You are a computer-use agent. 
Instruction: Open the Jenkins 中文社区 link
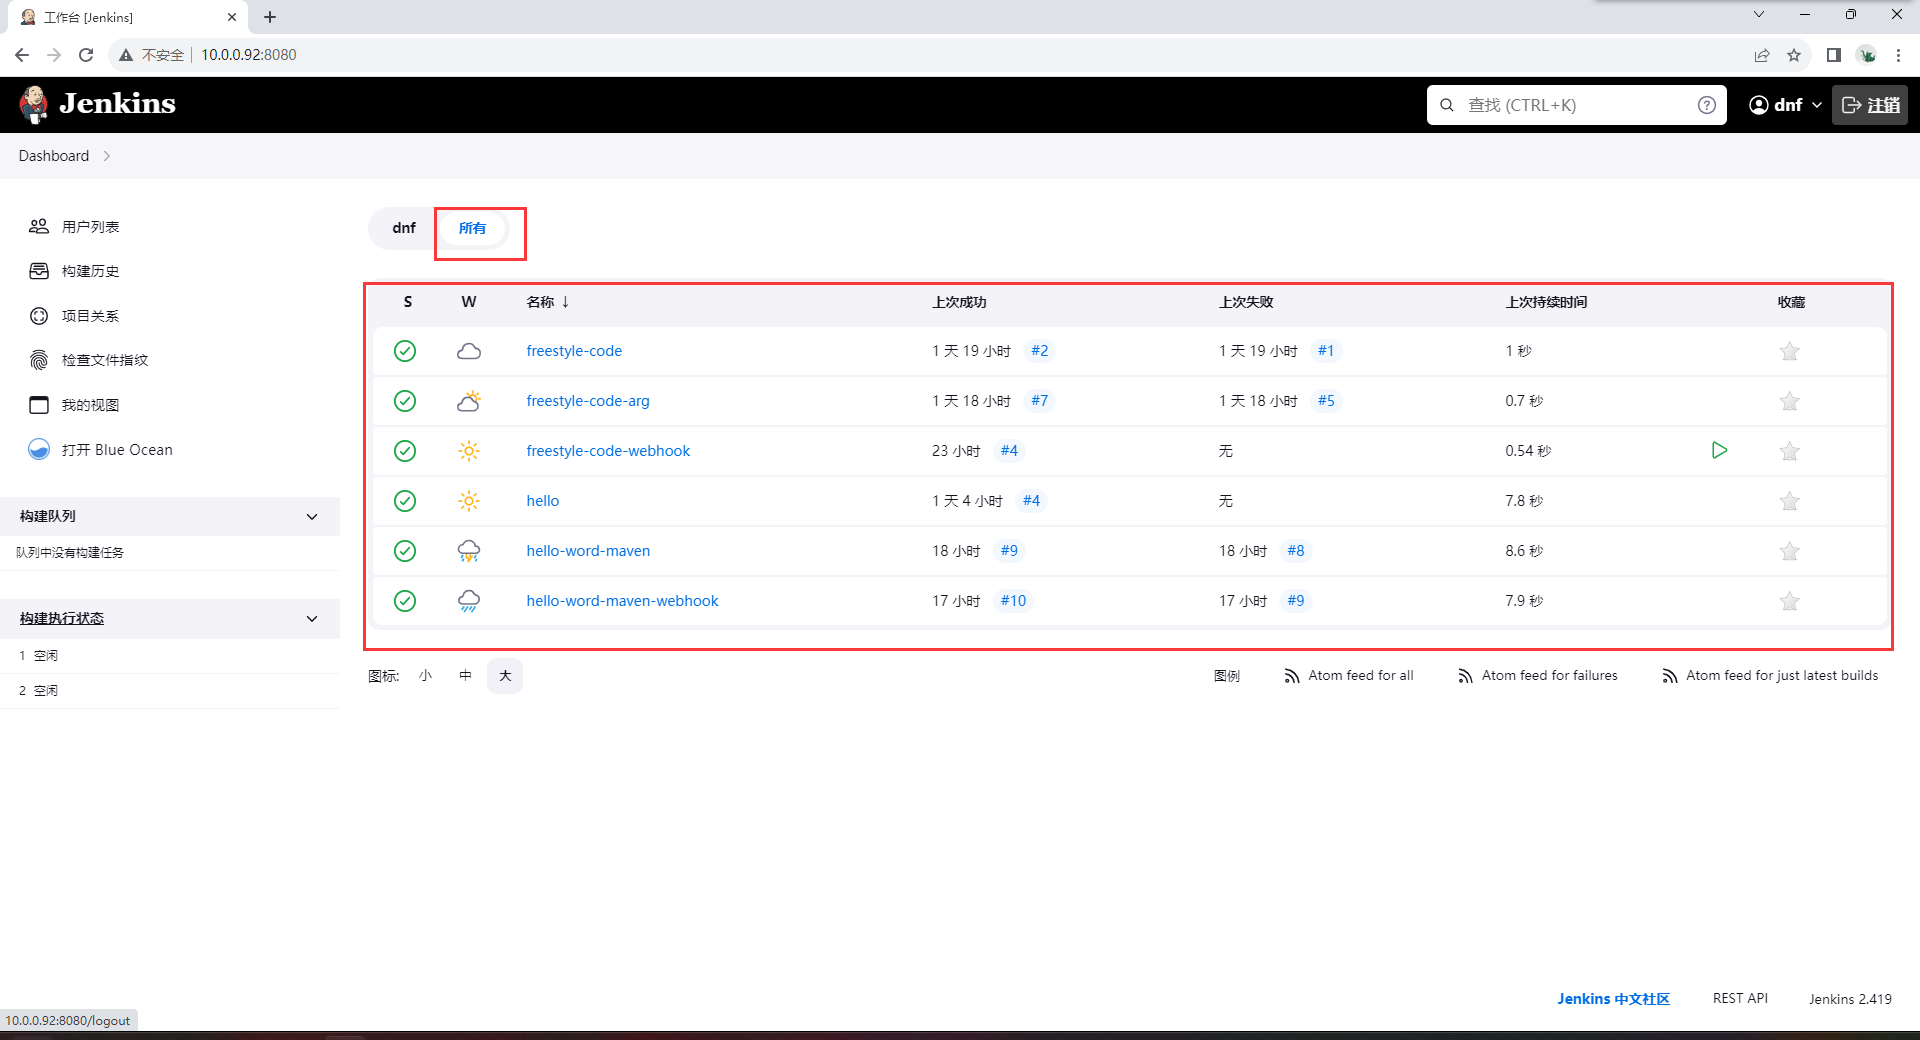tap(1613, 999)
